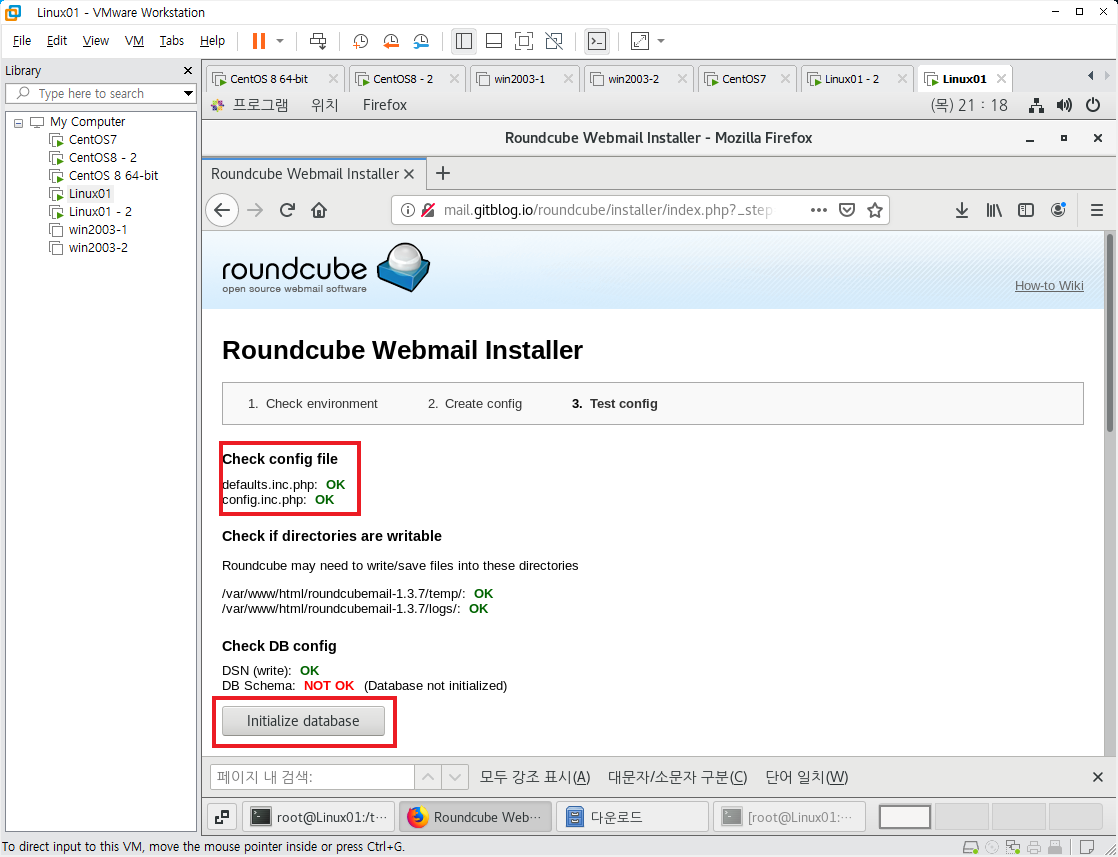Switch to the win2003-1 tab
The height and width of the screenshot is (857, 1118).
tap(519, 79)
